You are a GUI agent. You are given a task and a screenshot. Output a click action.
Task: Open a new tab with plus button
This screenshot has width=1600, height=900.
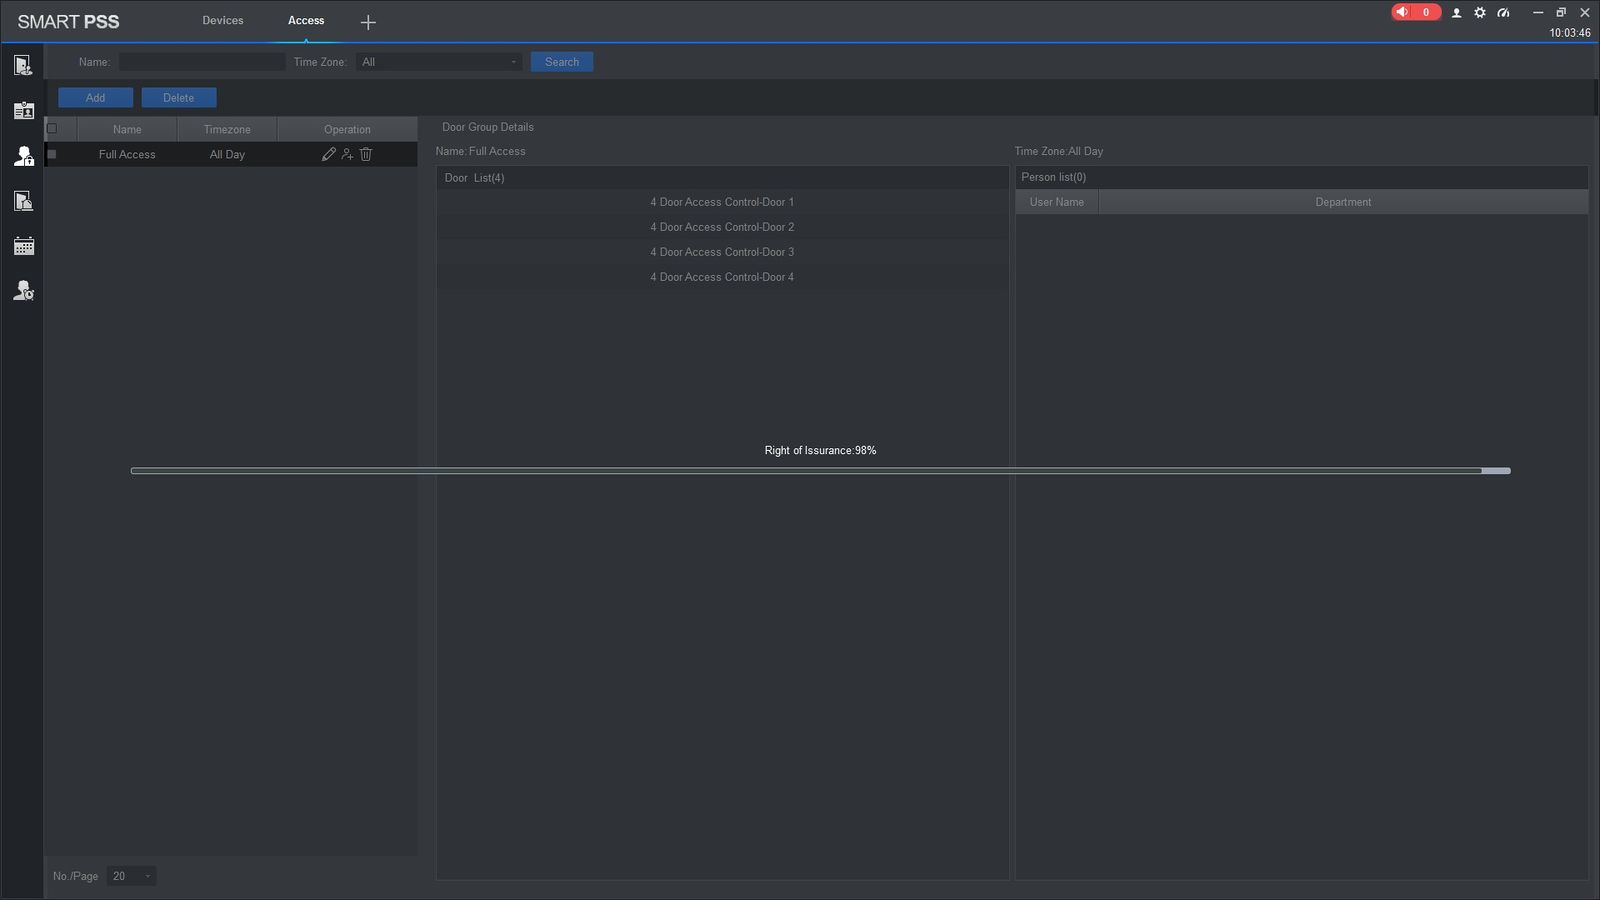click(368, 22)
